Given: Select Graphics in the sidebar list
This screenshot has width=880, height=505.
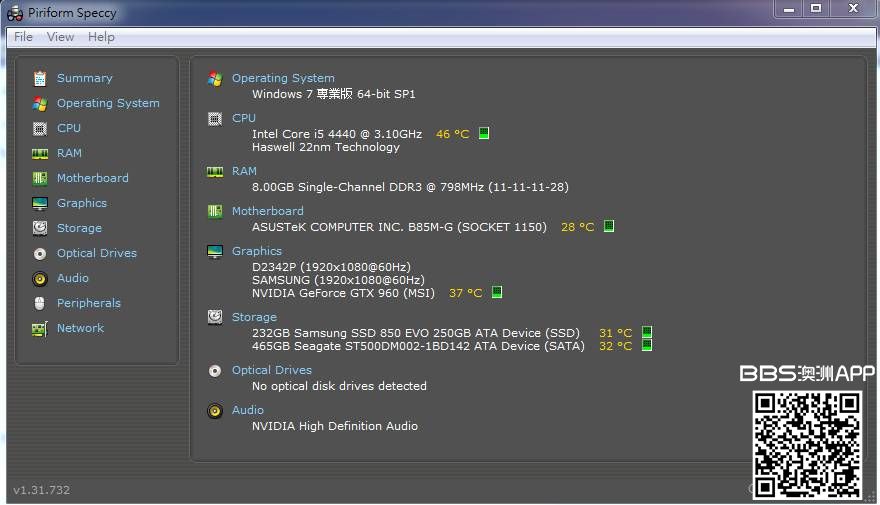Looking at the screenshot, I should (82, 203).
